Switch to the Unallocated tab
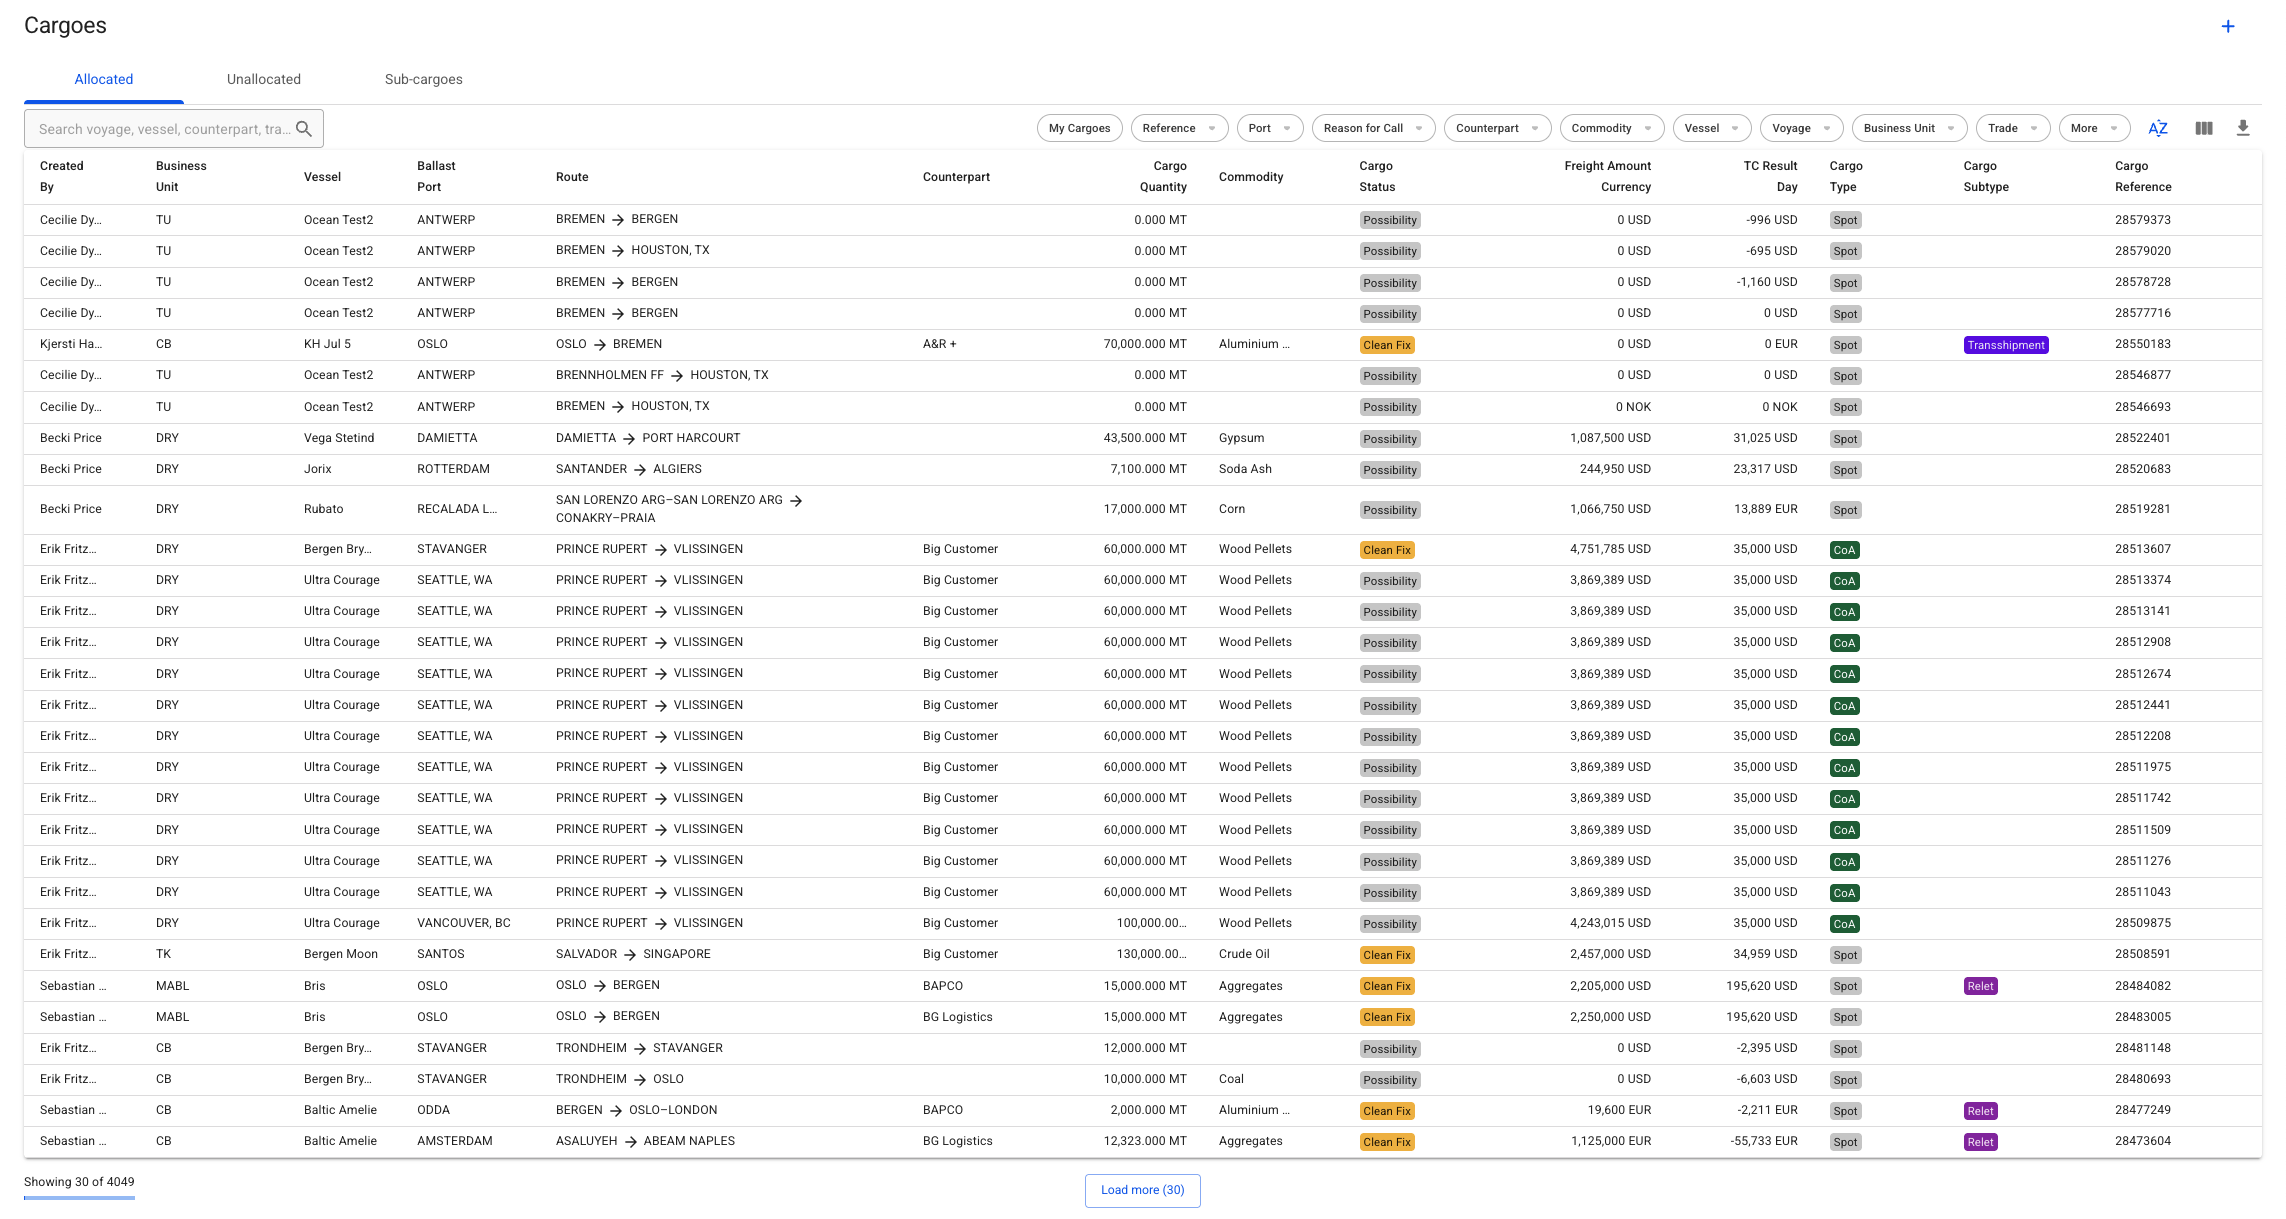Viewport: 2286px width, 1219px height. tap(263, 79)
